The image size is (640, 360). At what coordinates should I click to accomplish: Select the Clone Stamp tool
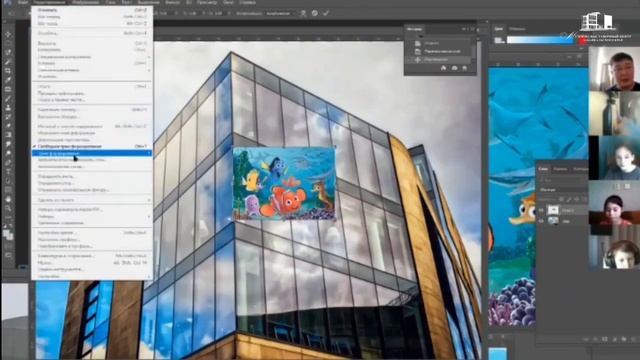click(x=8, y=108)
